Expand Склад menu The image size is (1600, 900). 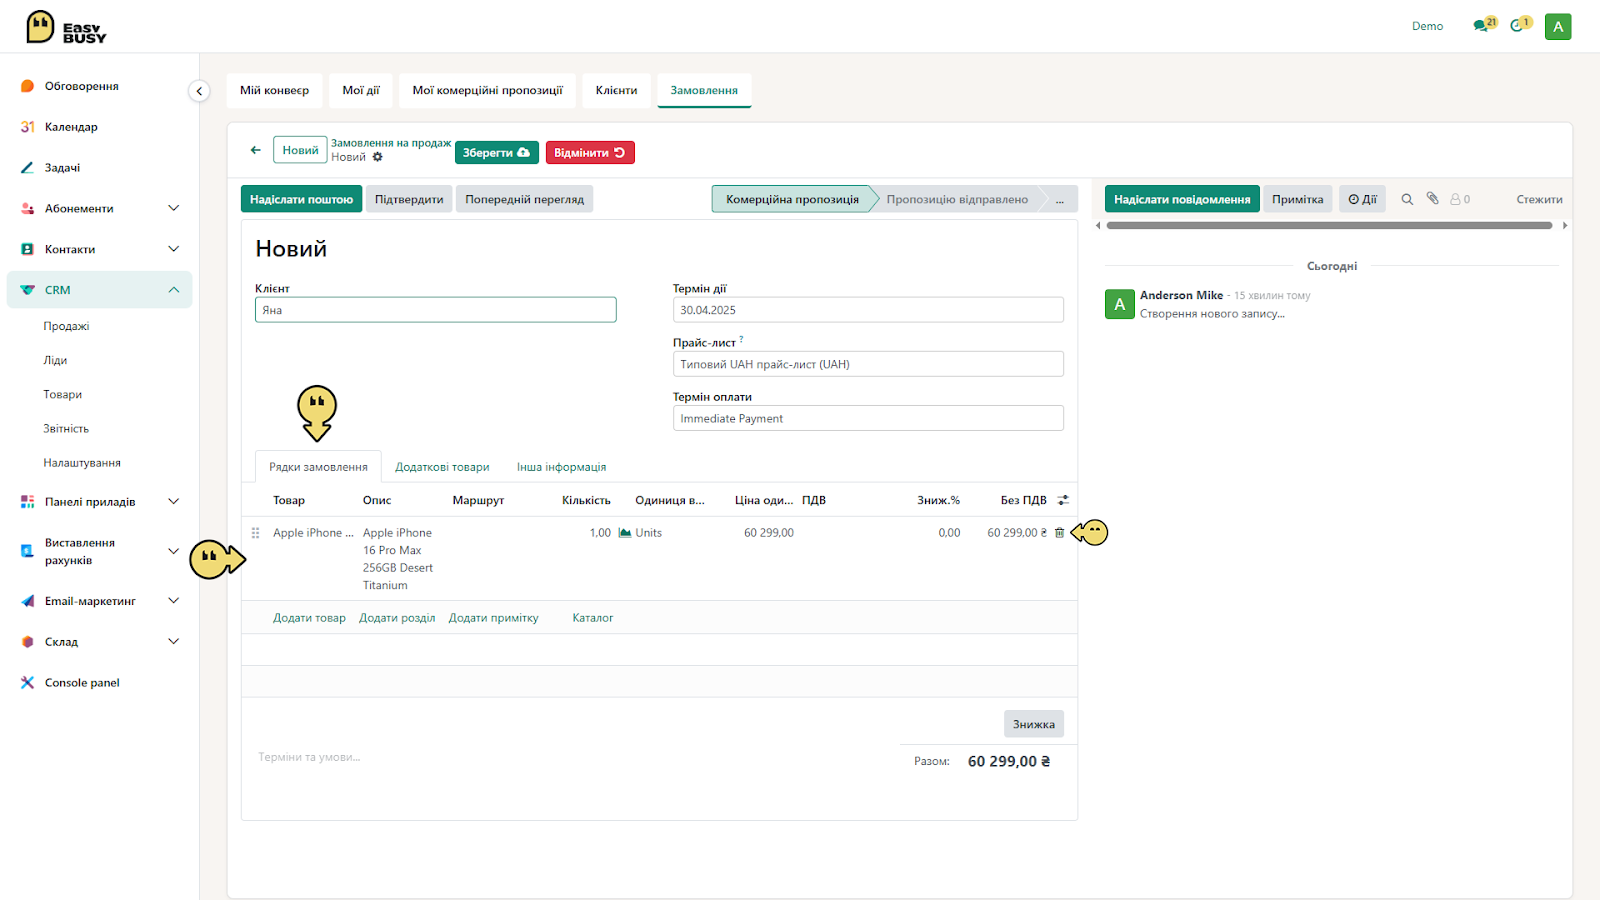(x=174, y=642)
